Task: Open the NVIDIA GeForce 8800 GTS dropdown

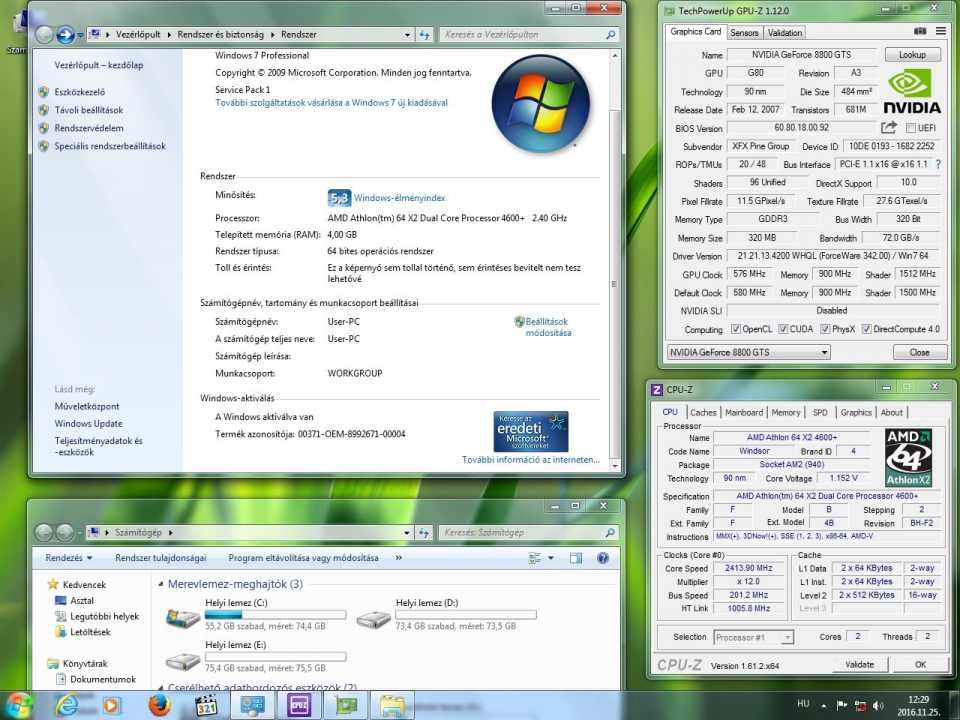Action: pyautogui.click(x=824, y=352)
